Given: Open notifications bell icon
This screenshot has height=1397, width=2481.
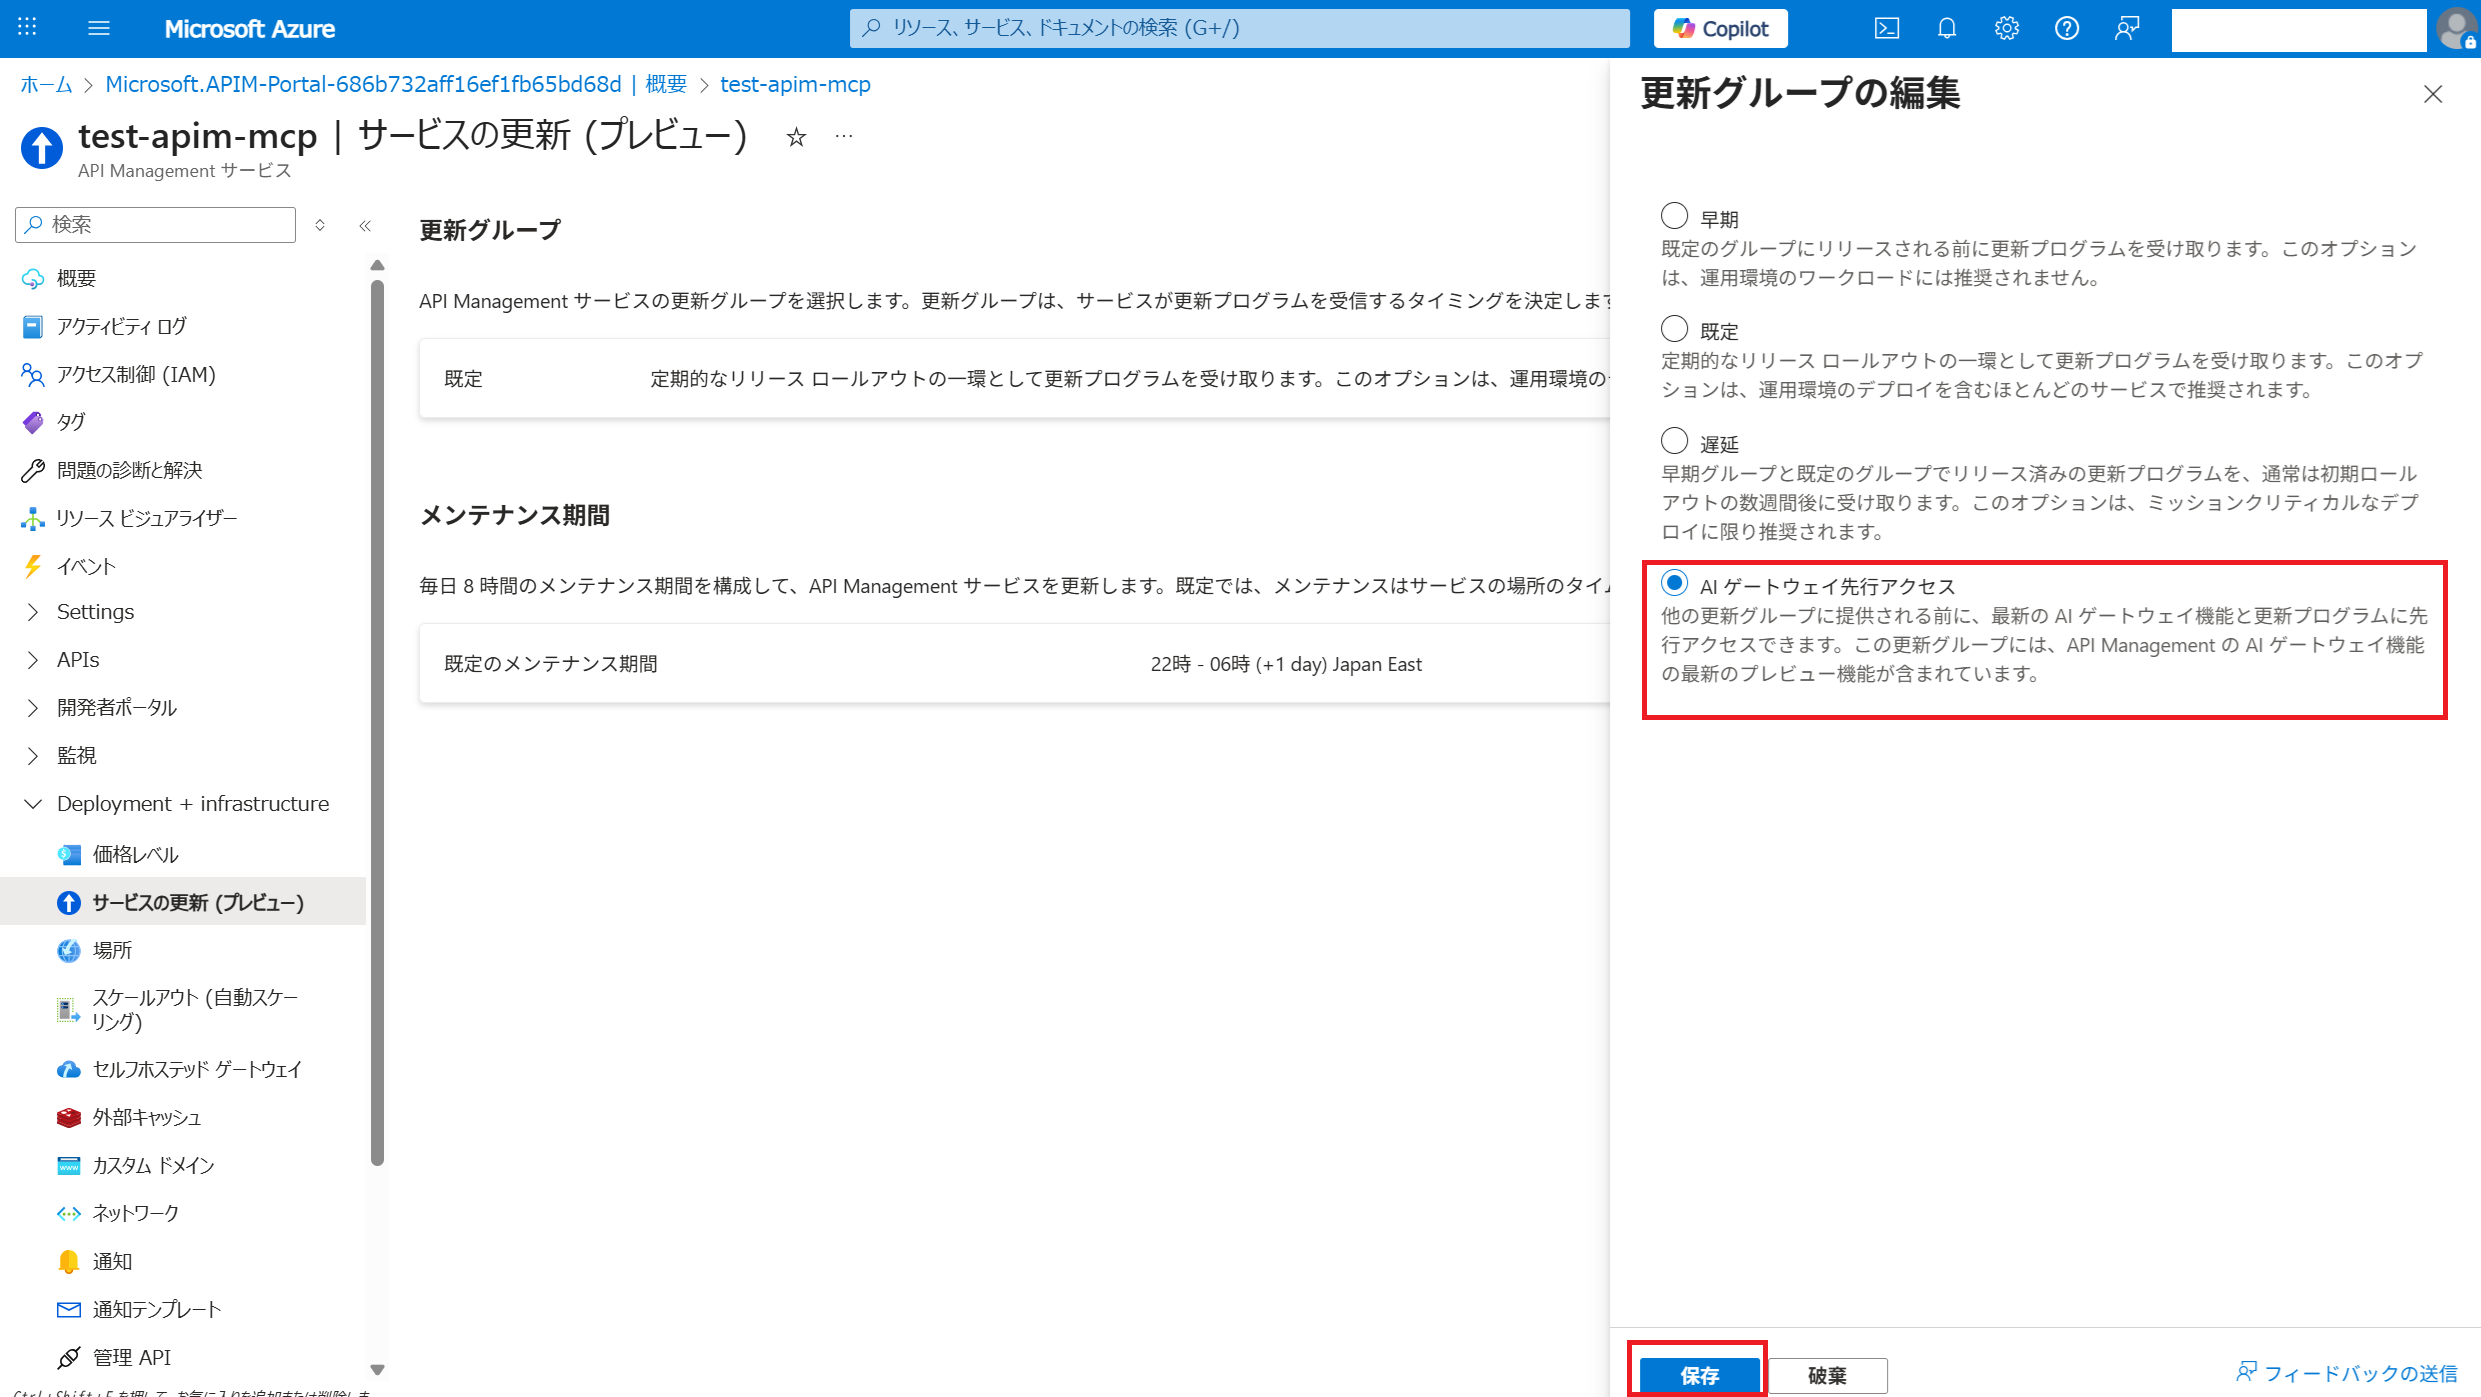Looking at the screenshot, I should click(x=1946, y=28).
